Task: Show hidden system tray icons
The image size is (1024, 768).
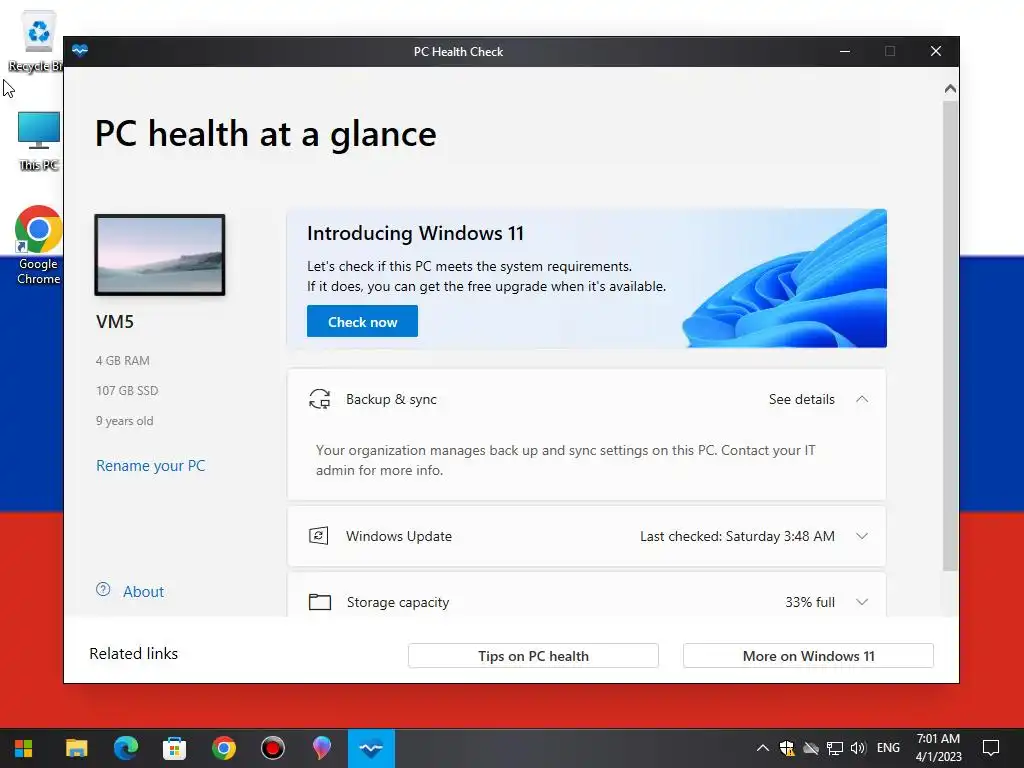Action: coord(762,748)
